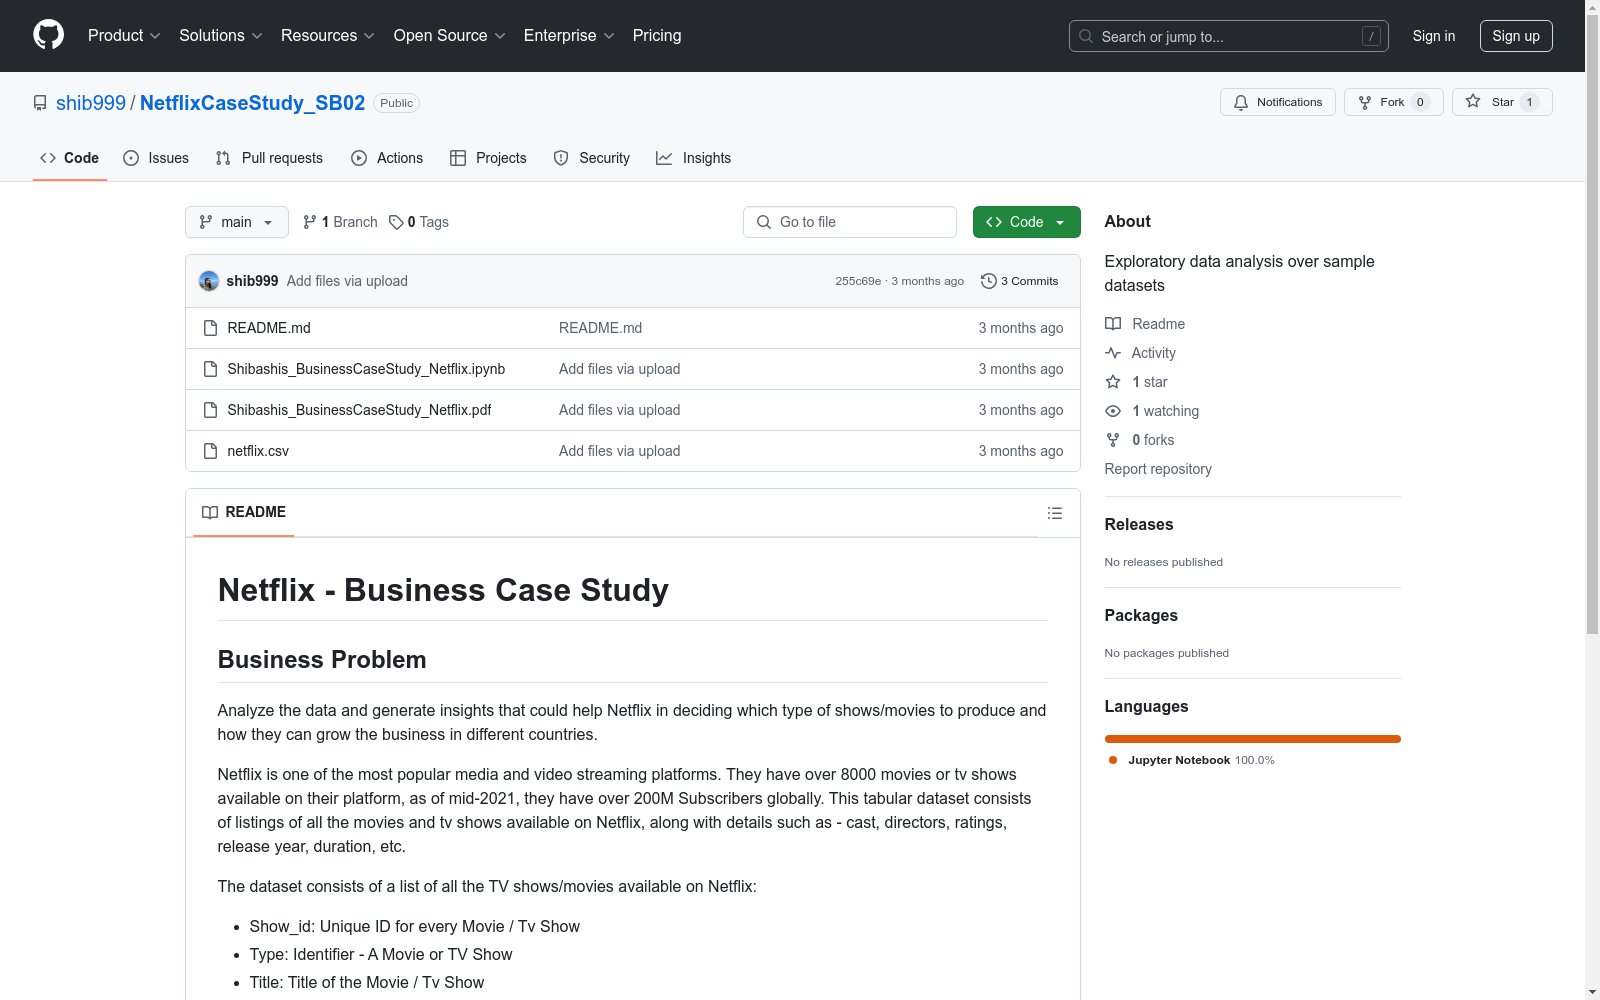
Task: Click Sign in
Action: tap(1433, 36)
